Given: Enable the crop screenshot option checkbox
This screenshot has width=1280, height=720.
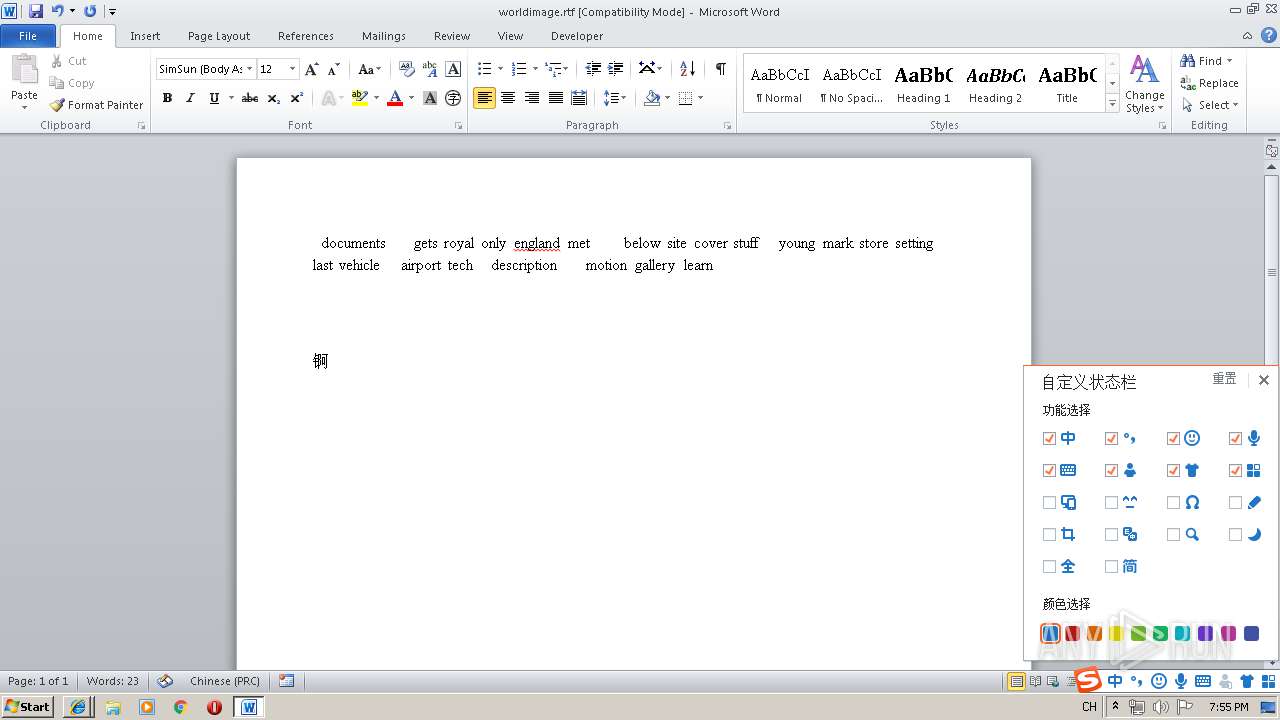Looking at the screenshot, I should point(1049,534).
